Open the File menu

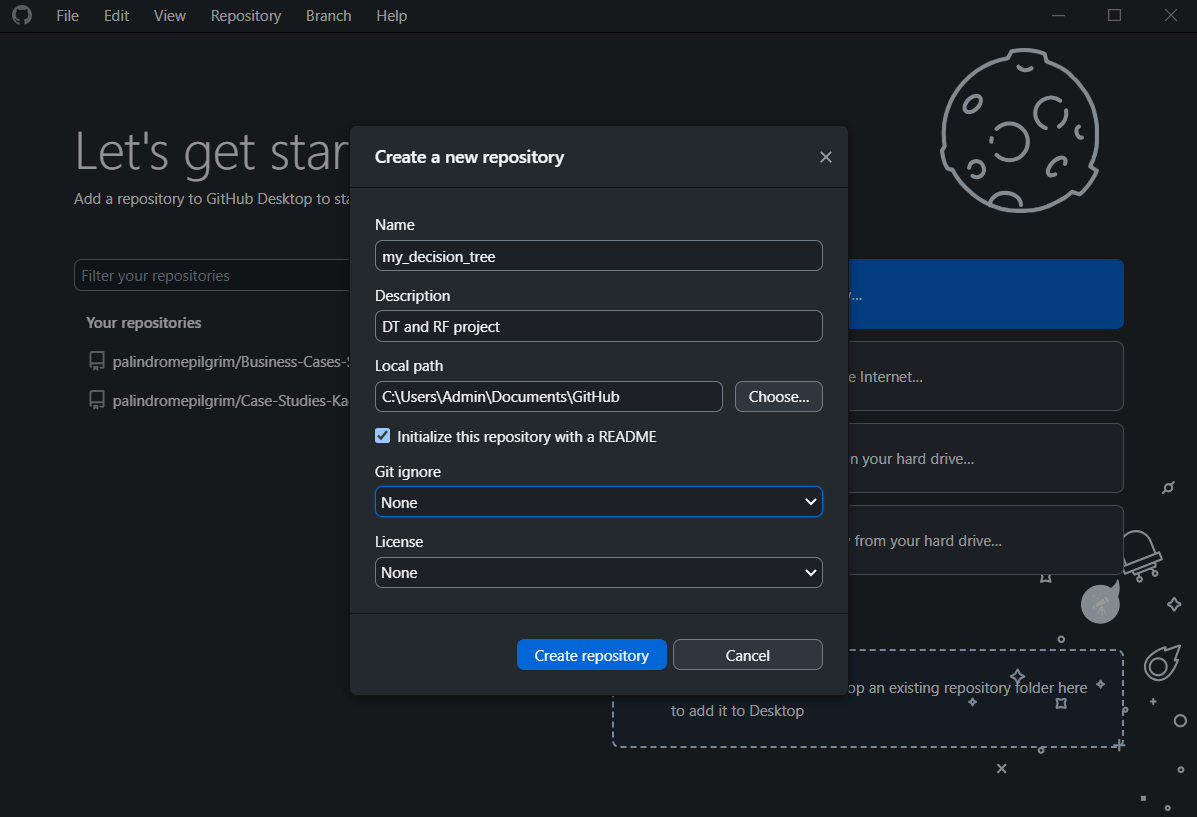point(67,16)
